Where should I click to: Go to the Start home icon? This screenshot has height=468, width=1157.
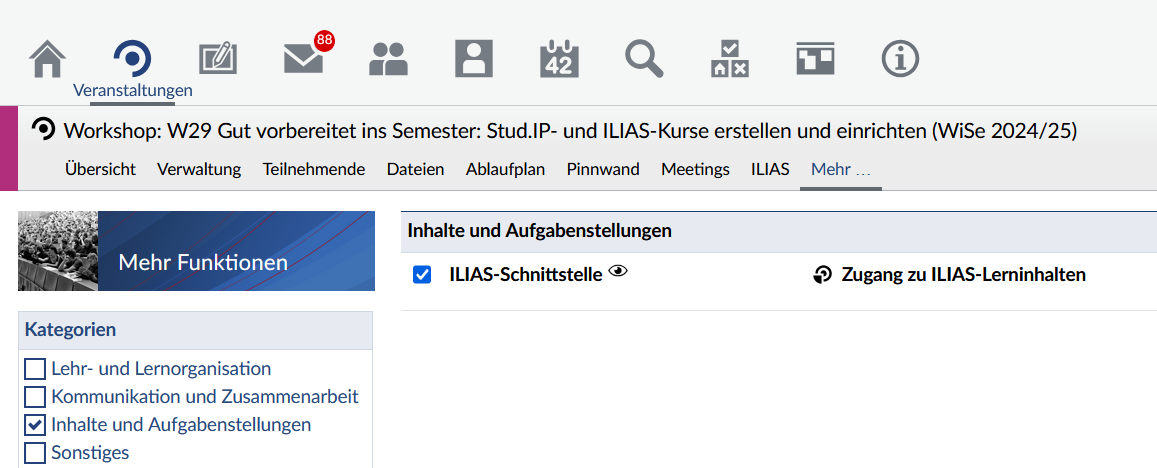pos(48,59)
